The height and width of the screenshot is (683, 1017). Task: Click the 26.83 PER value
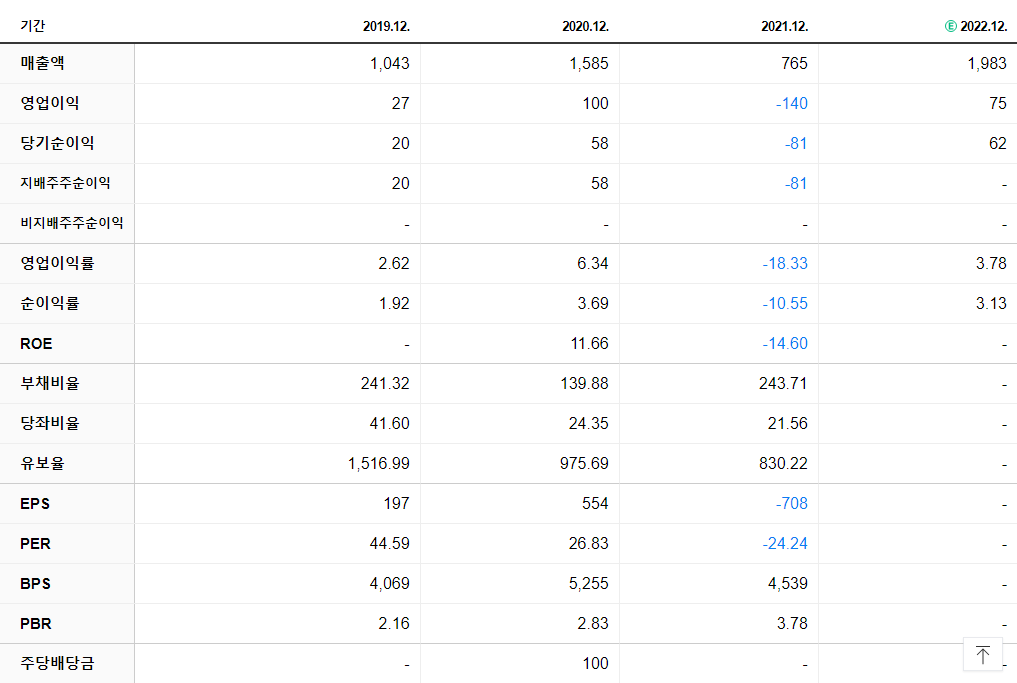coord(588,544)
